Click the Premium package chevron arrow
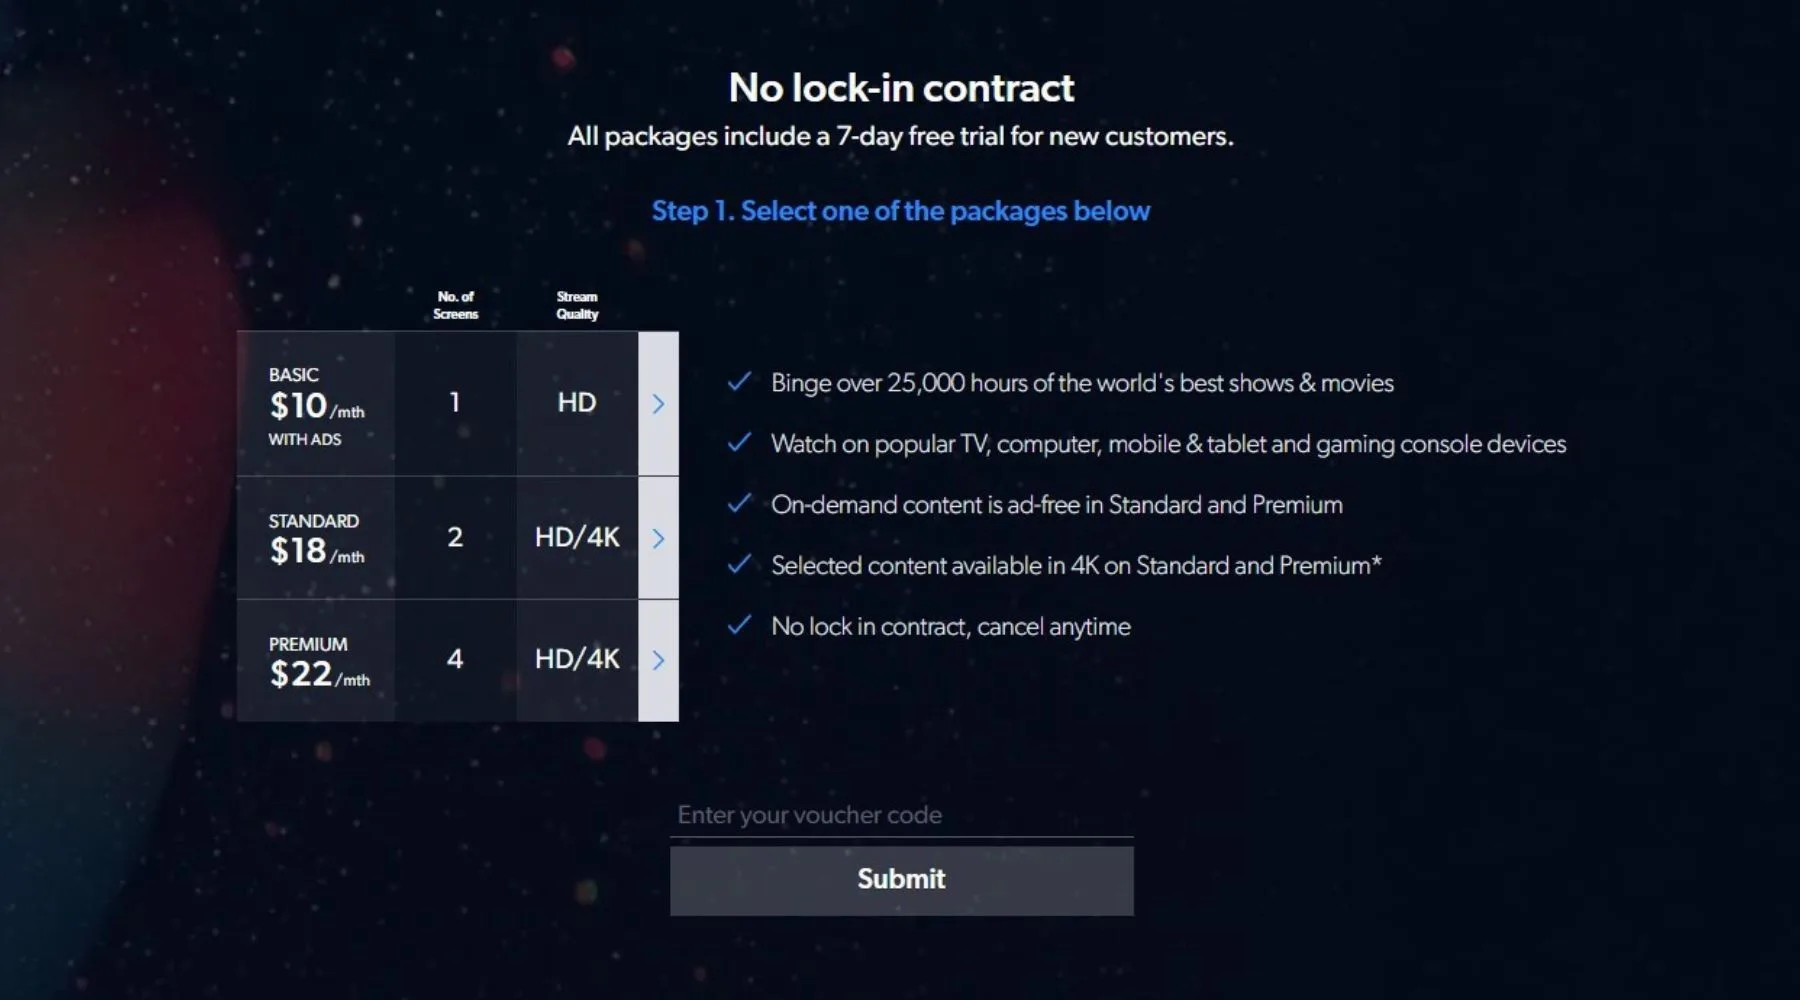This screenshot has width=1800, height=1000. tap(658, 660)
